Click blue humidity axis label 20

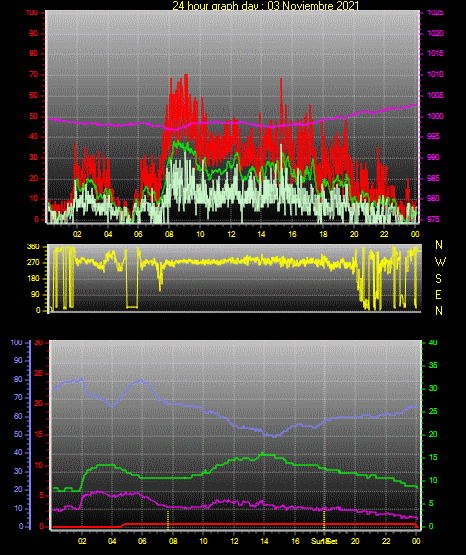[18, 490]
